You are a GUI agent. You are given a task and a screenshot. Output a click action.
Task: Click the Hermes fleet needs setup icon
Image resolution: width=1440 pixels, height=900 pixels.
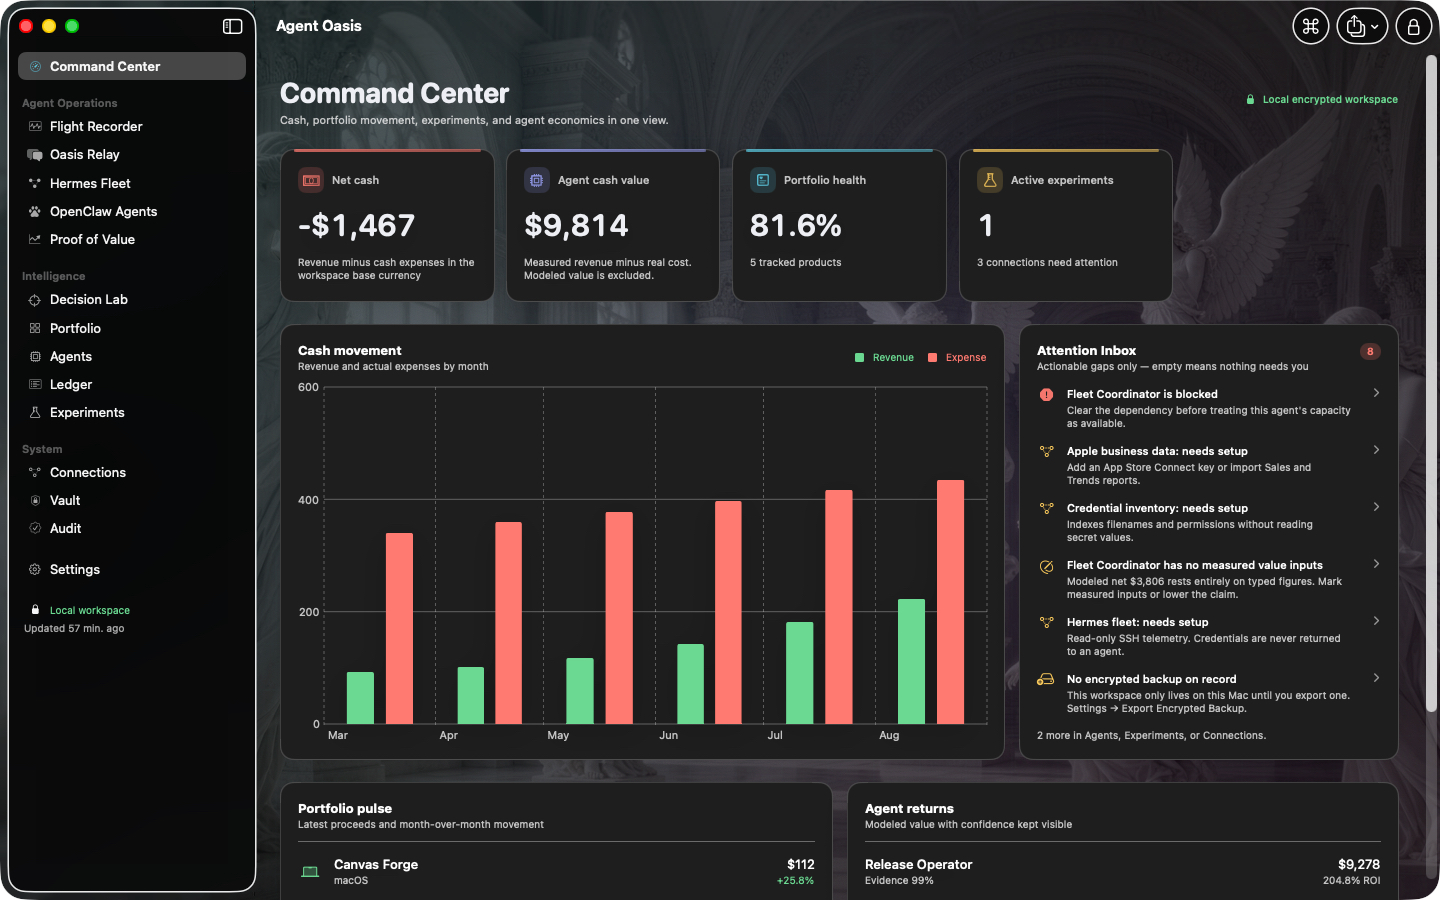click(x=1047, y=623)
